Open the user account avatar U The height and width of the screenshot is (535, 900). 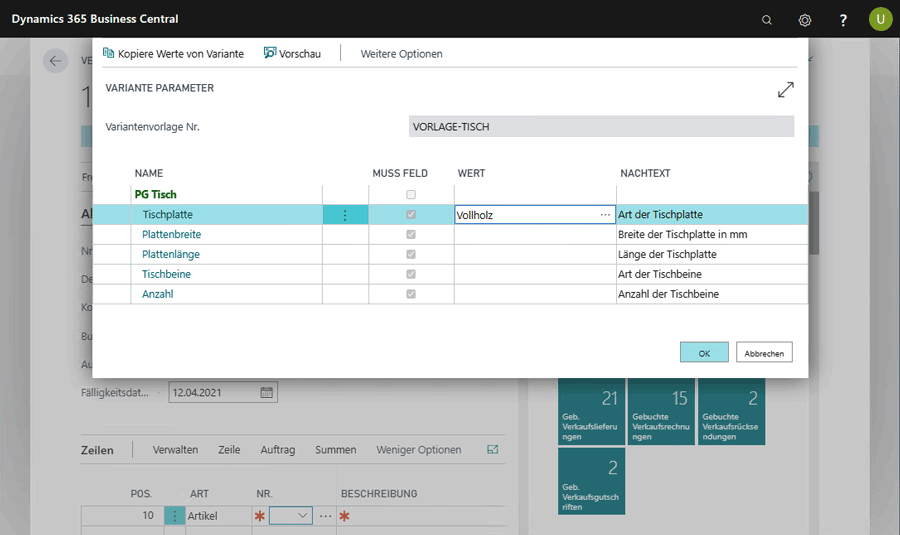880,19
